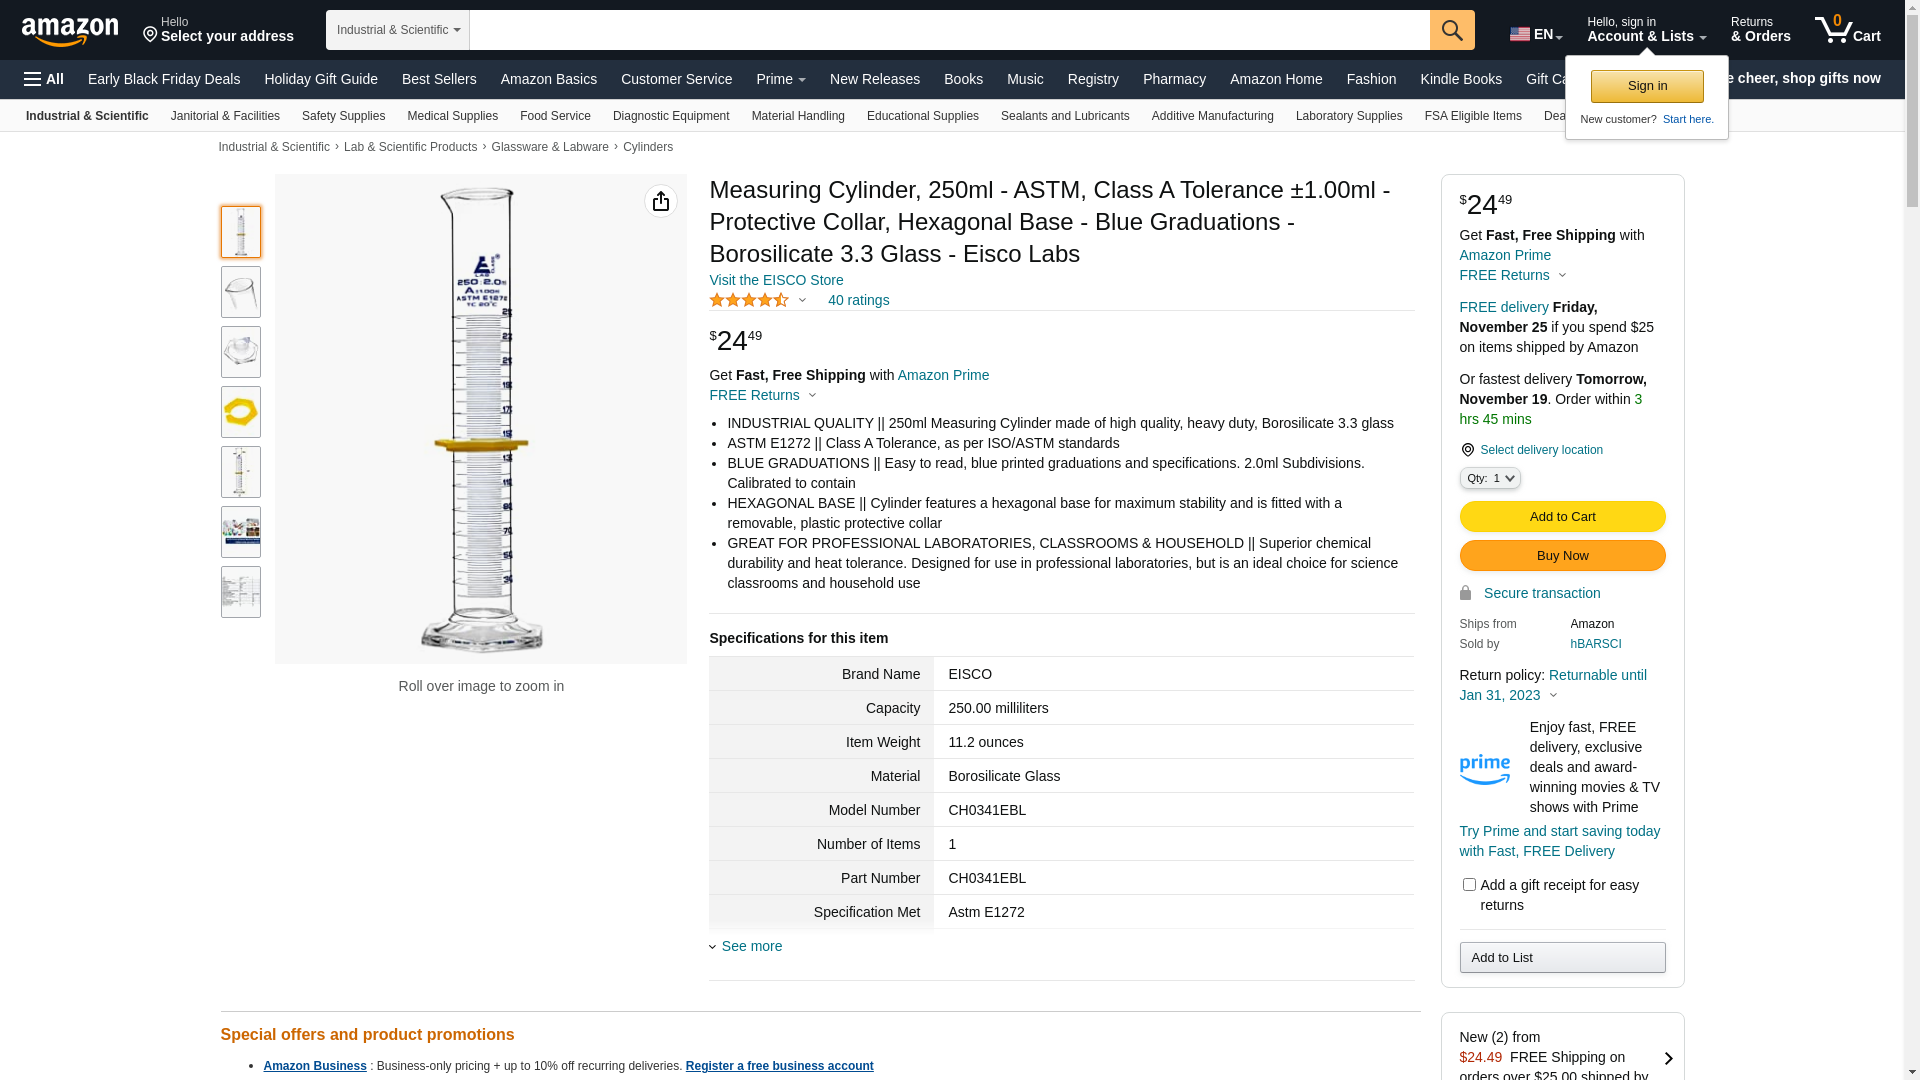Open Secure transaction link

click(x=1542, y=593)
